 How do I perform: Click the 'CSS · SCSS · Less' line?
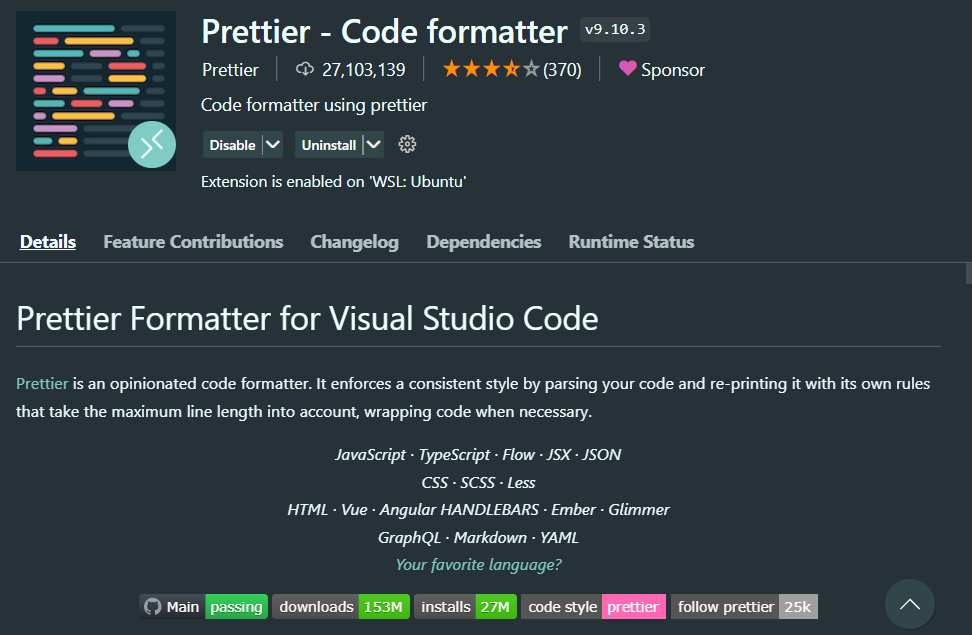(x=478, y=482)
